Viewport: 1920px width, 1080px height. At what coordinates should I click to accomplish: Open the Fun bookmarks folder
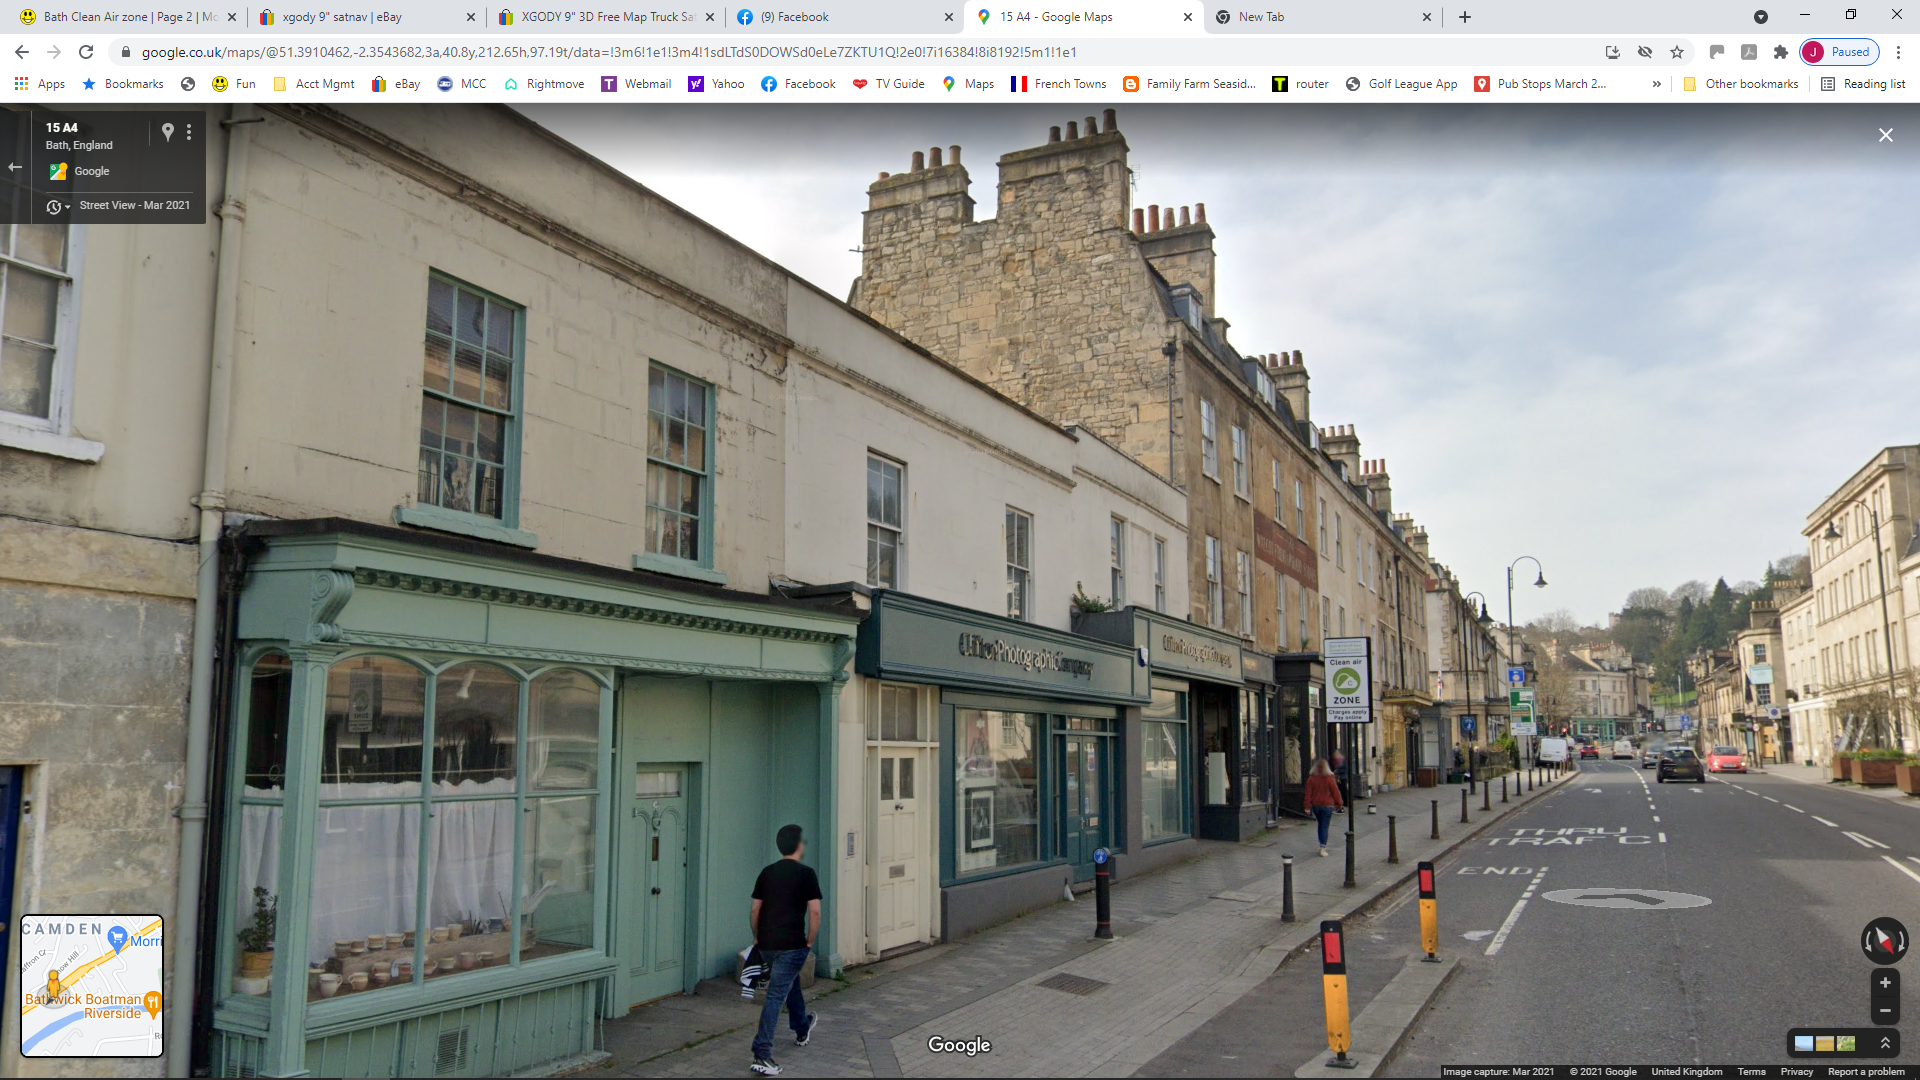pos(234,84)
